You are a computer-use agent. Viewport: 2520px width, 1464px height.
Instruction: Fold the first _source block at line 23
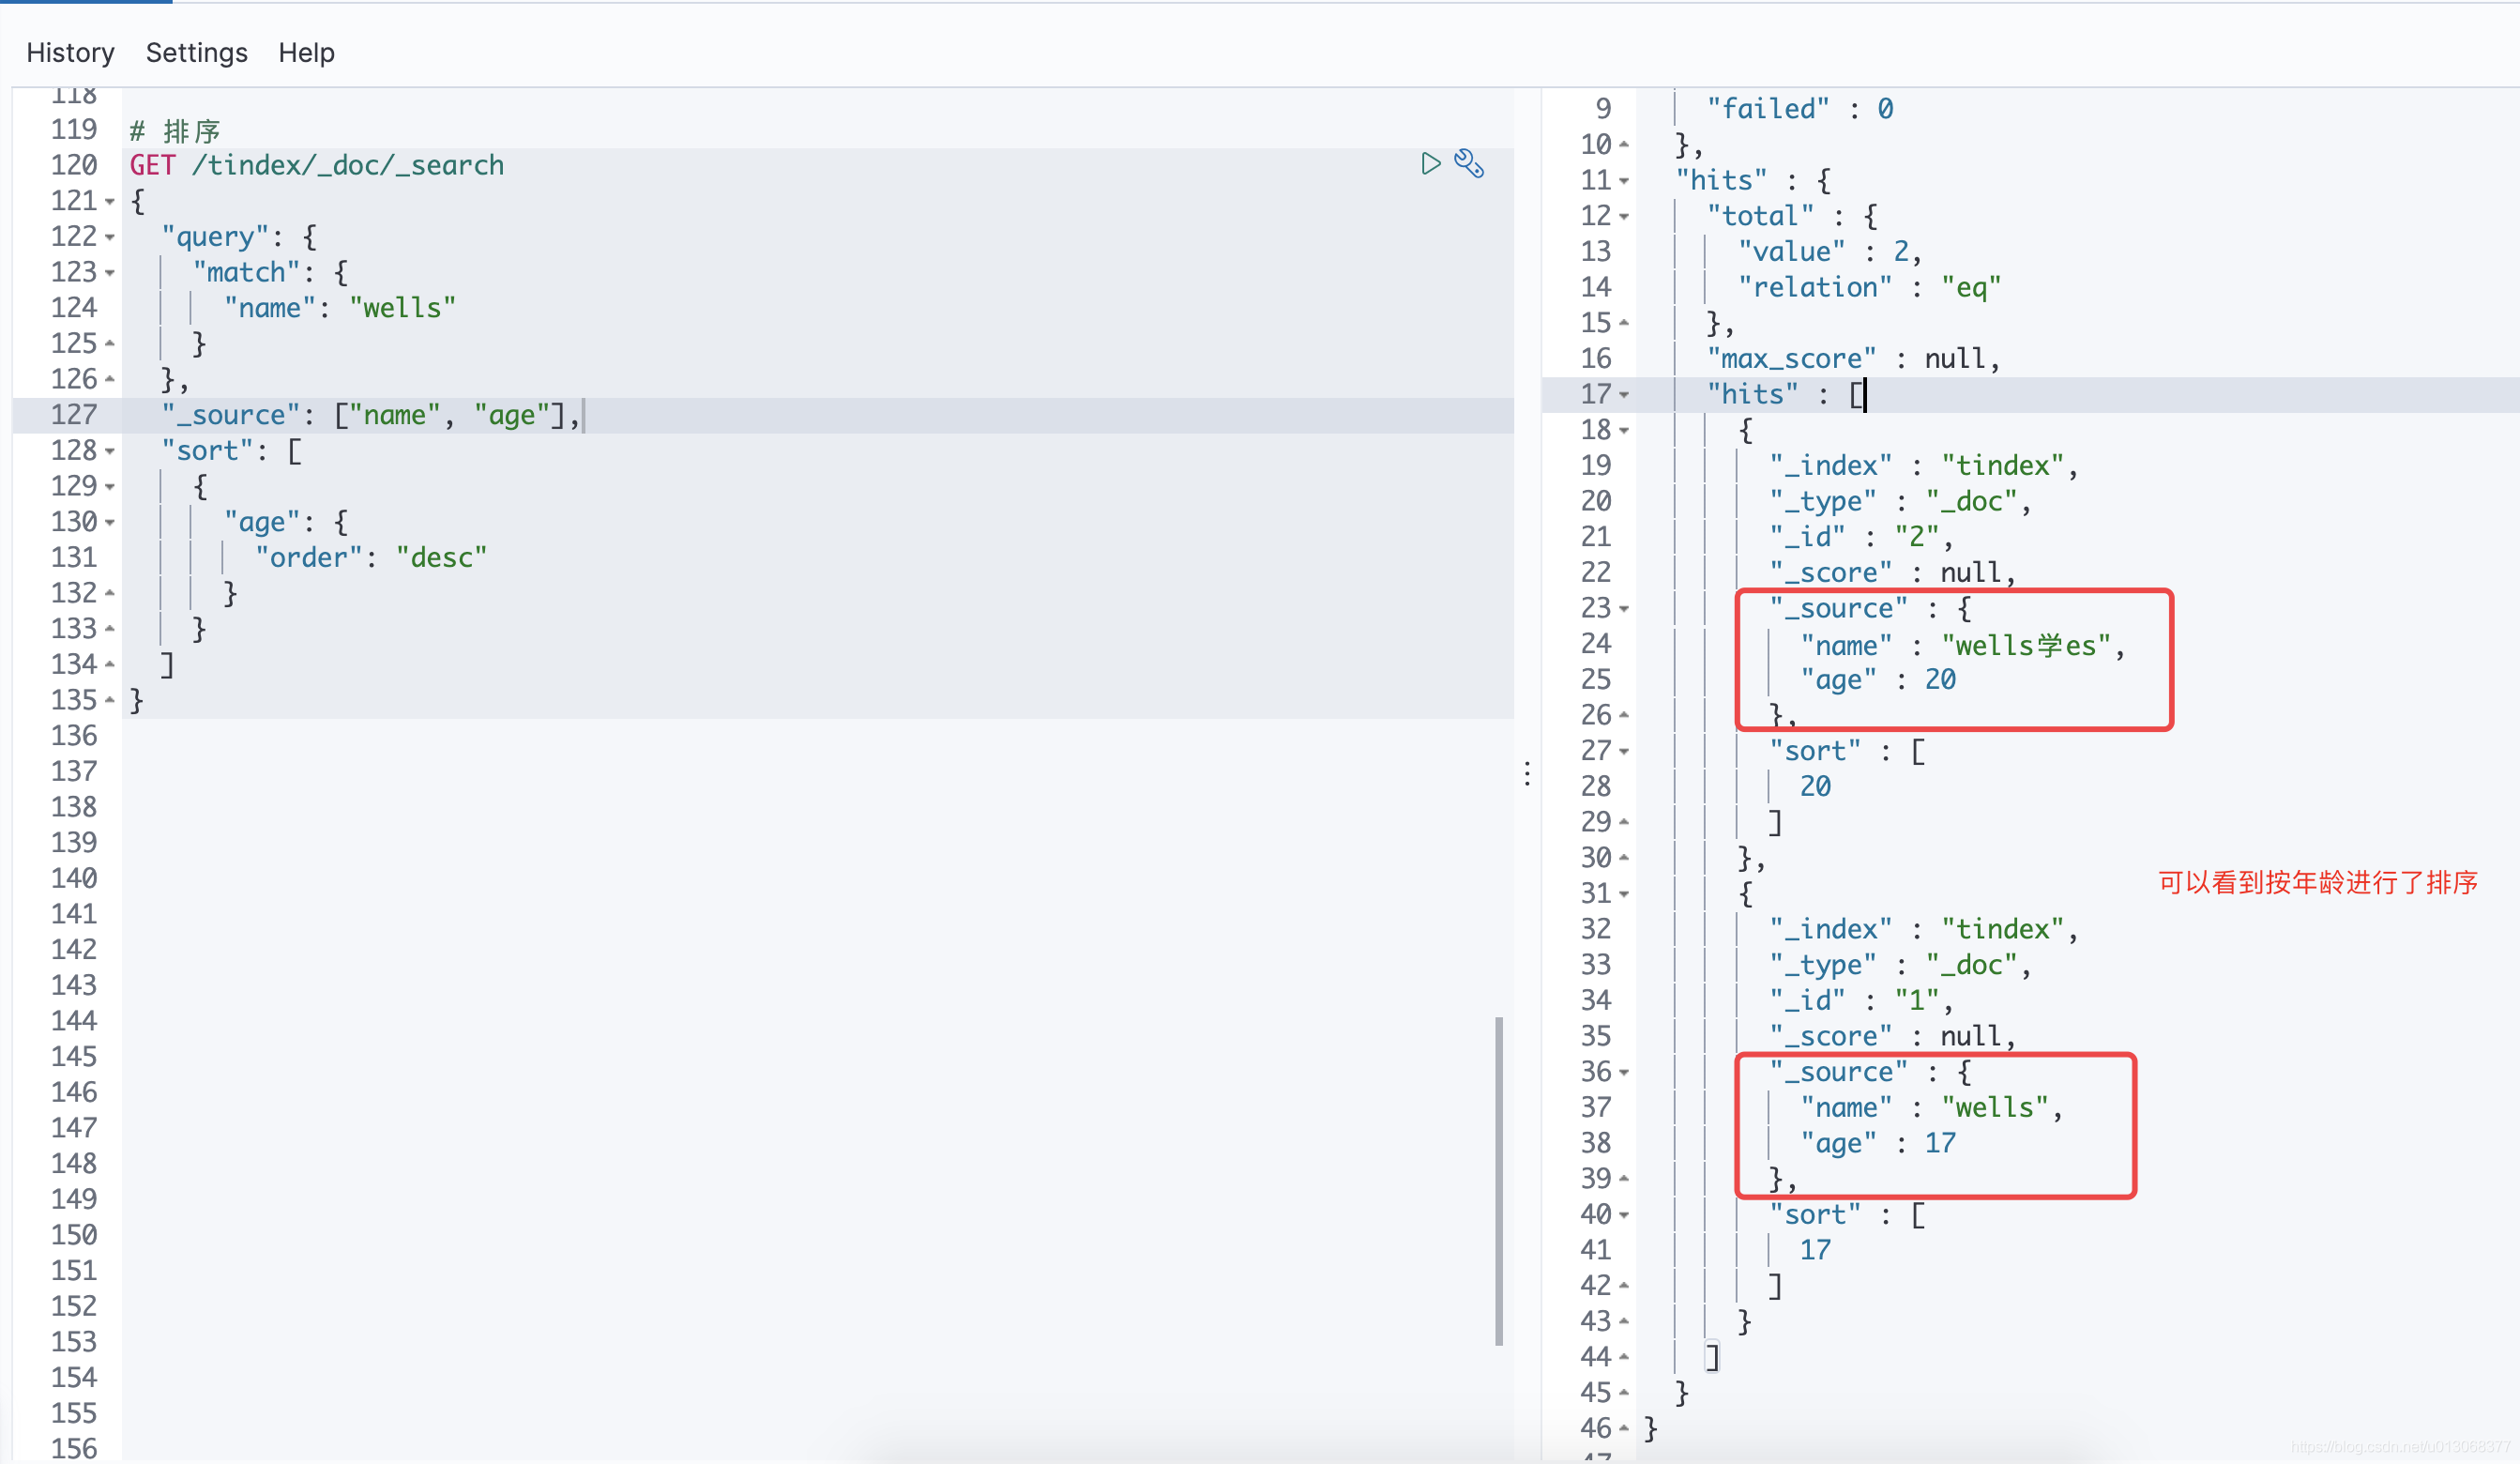point(1624,608)
